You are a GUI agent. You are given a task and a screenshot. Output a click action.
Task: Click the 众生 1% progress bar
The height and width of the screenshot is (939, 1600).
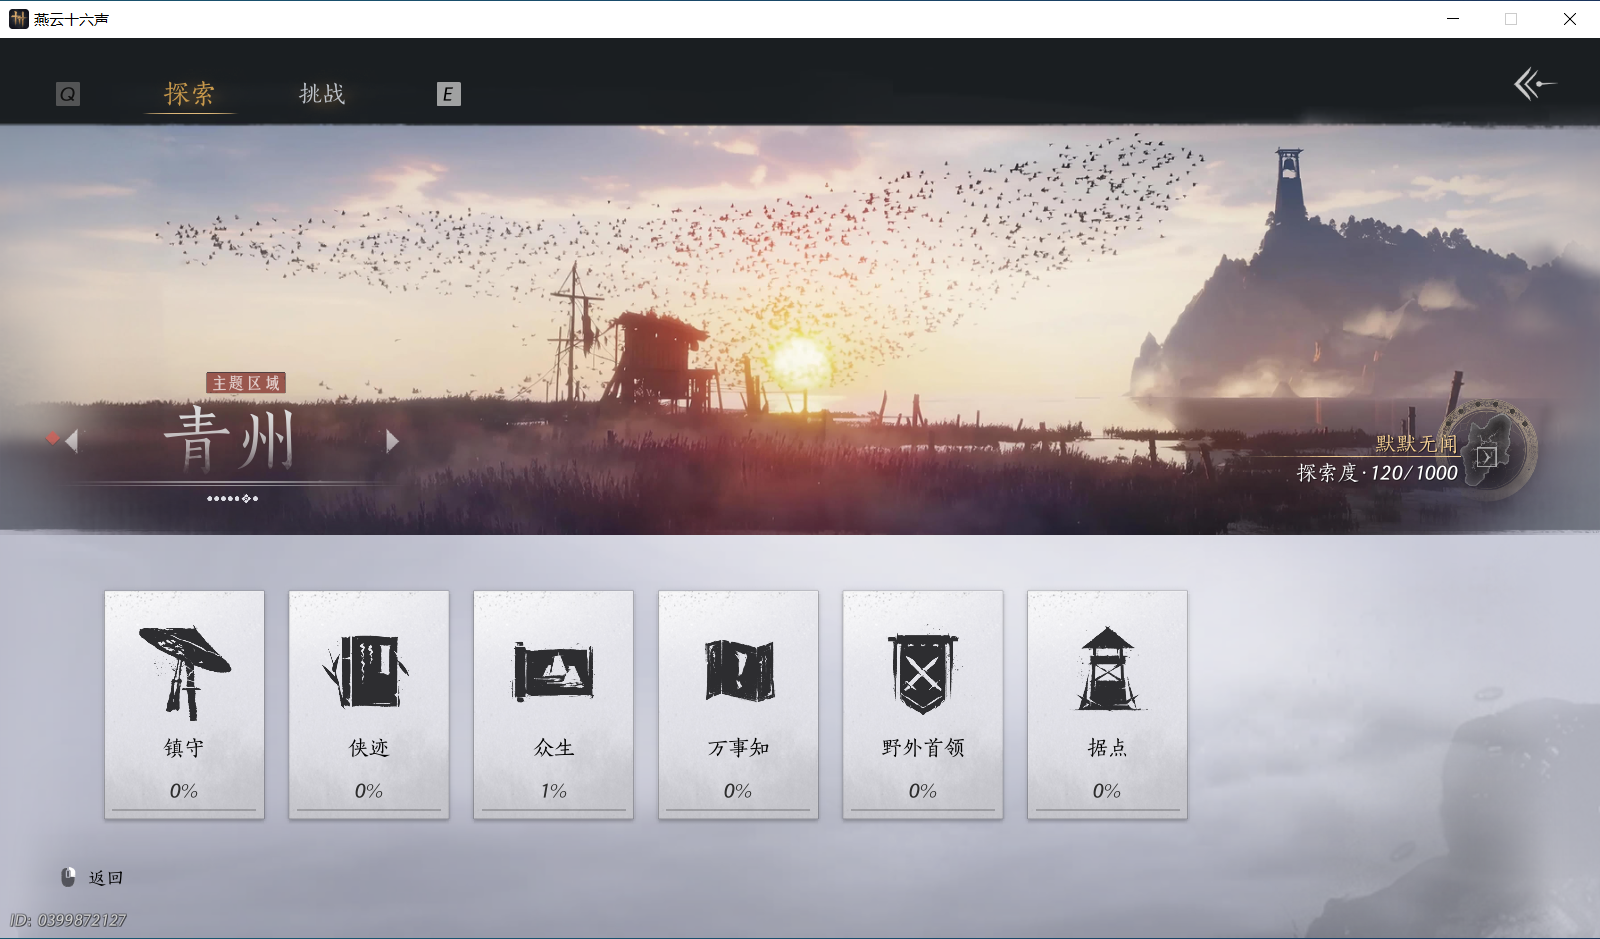pyautogui.click(x=553, y=809)
